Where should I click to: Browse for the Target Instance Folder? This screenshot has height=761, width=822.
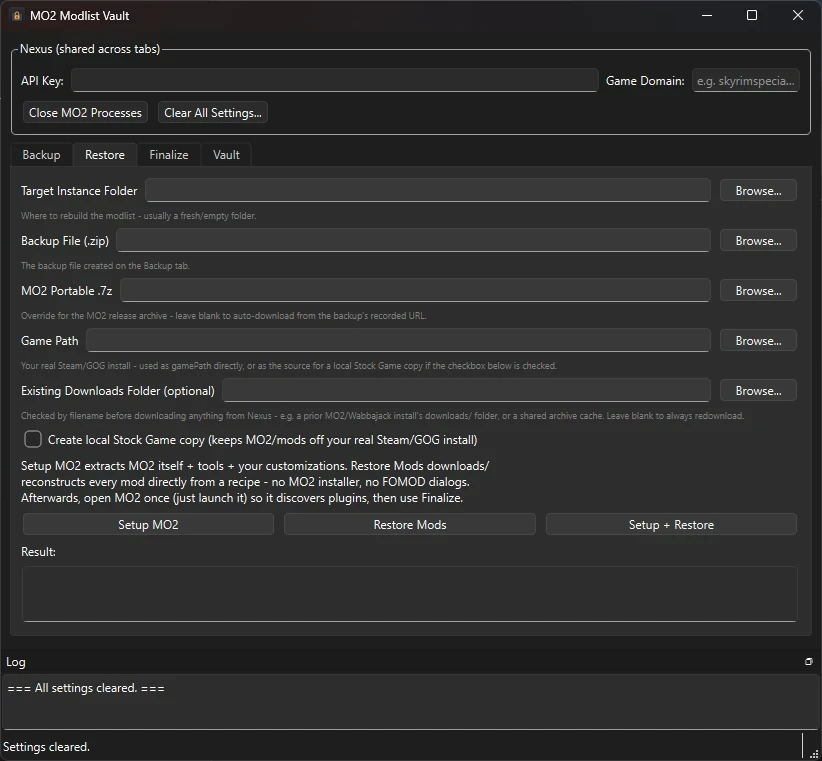(758, 190)
